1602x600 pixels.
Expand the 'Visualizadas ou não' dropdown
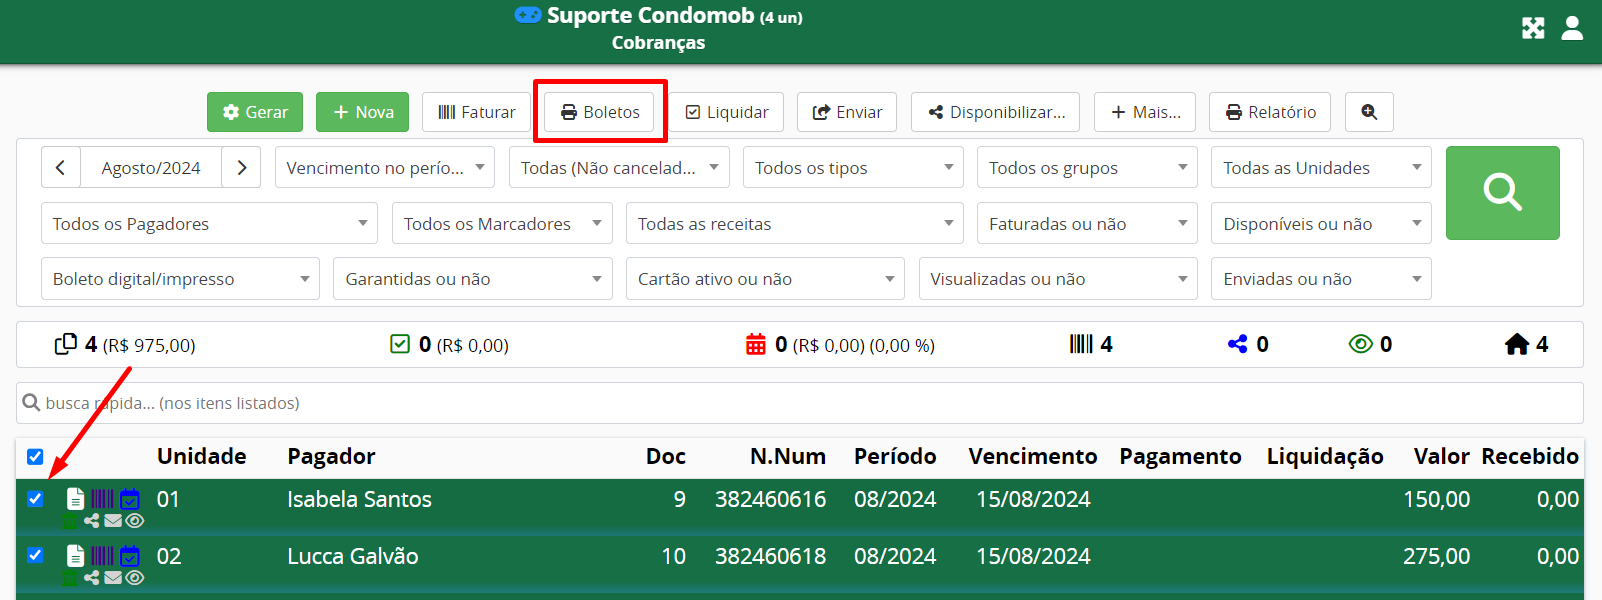1058,279
